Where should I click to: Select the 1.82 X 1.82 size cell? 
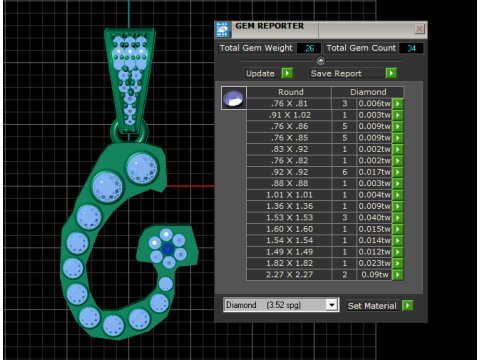tap(289, 263)
